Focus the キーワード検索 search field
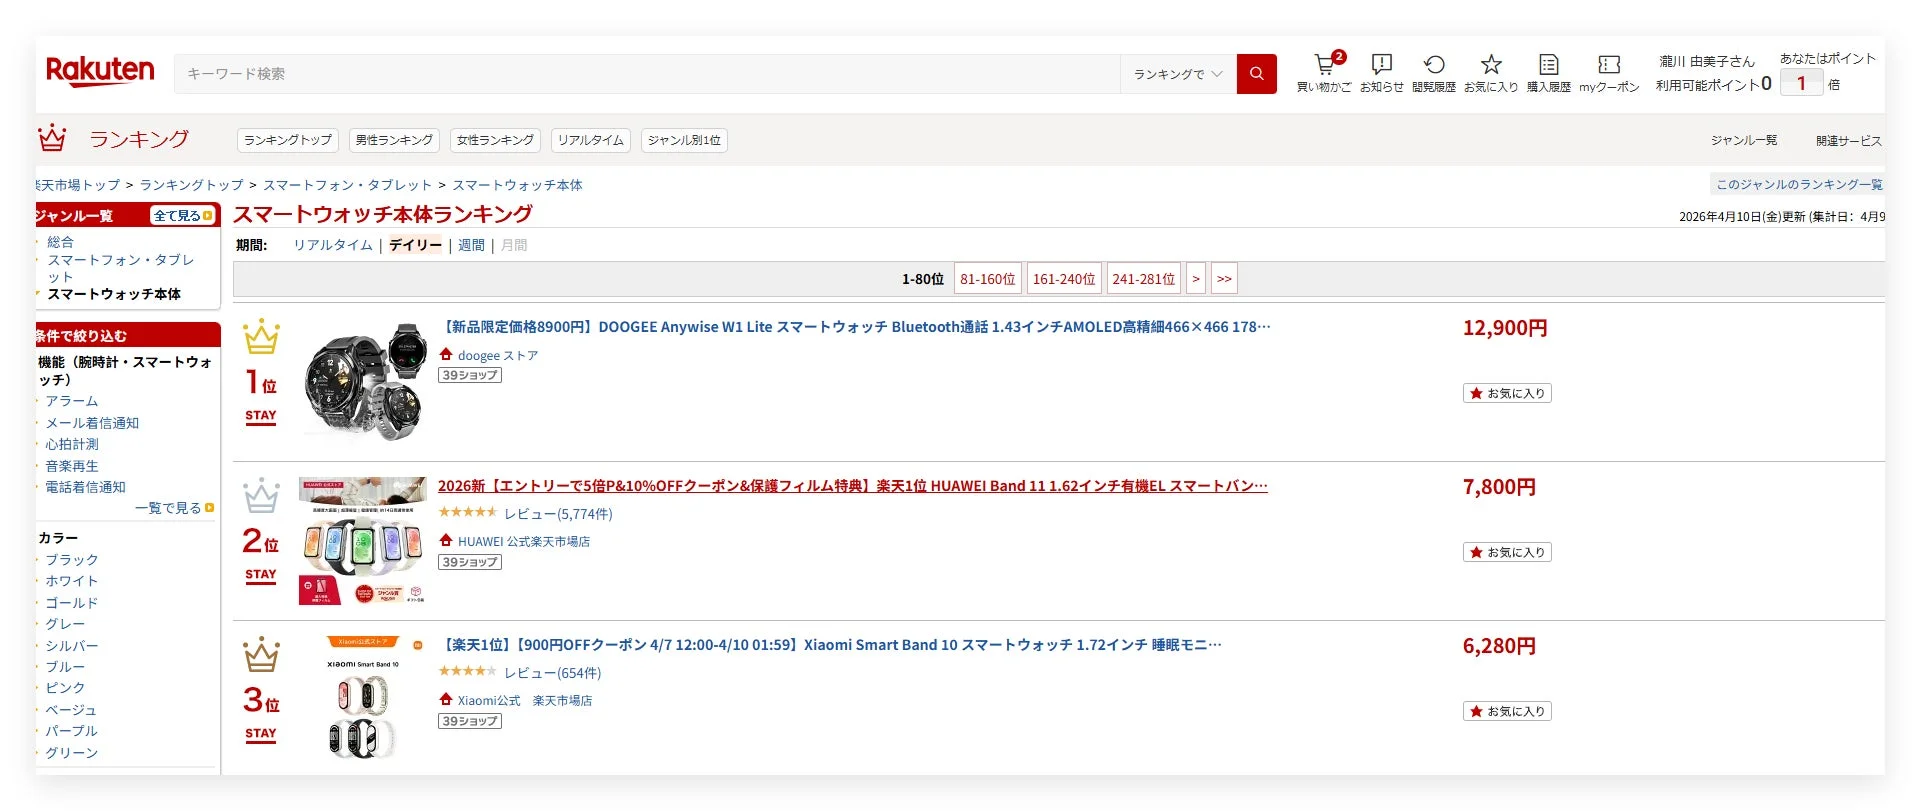1921x811 pixels. [648, 74]
